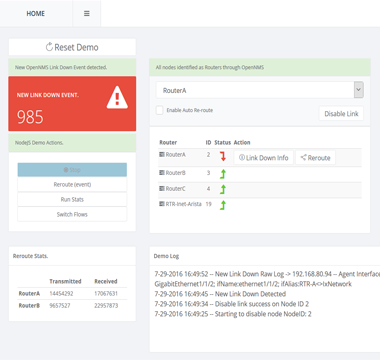This screenshot has height=360, width=380.
Task: Click the RTR-Inet-Arista server icon
Action: pyautogui.click(x=162, y=204)
